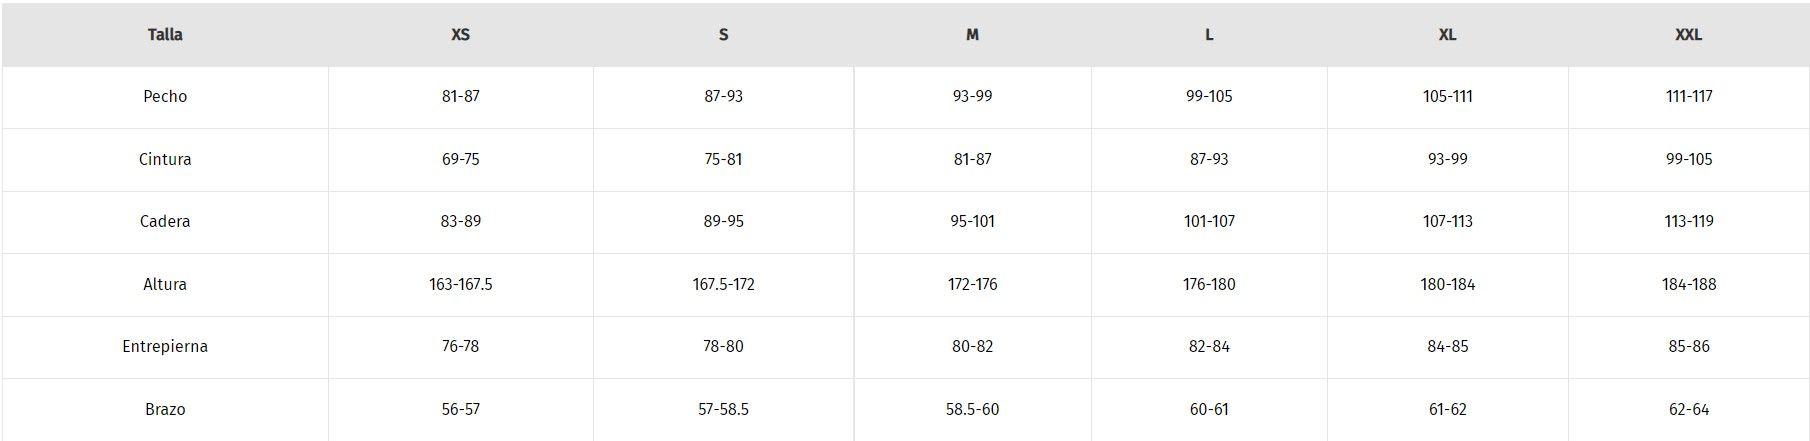Select the 95-101 Cadera M cell
The height and width of the screenshot is (441, 1810).
(972, 222)
